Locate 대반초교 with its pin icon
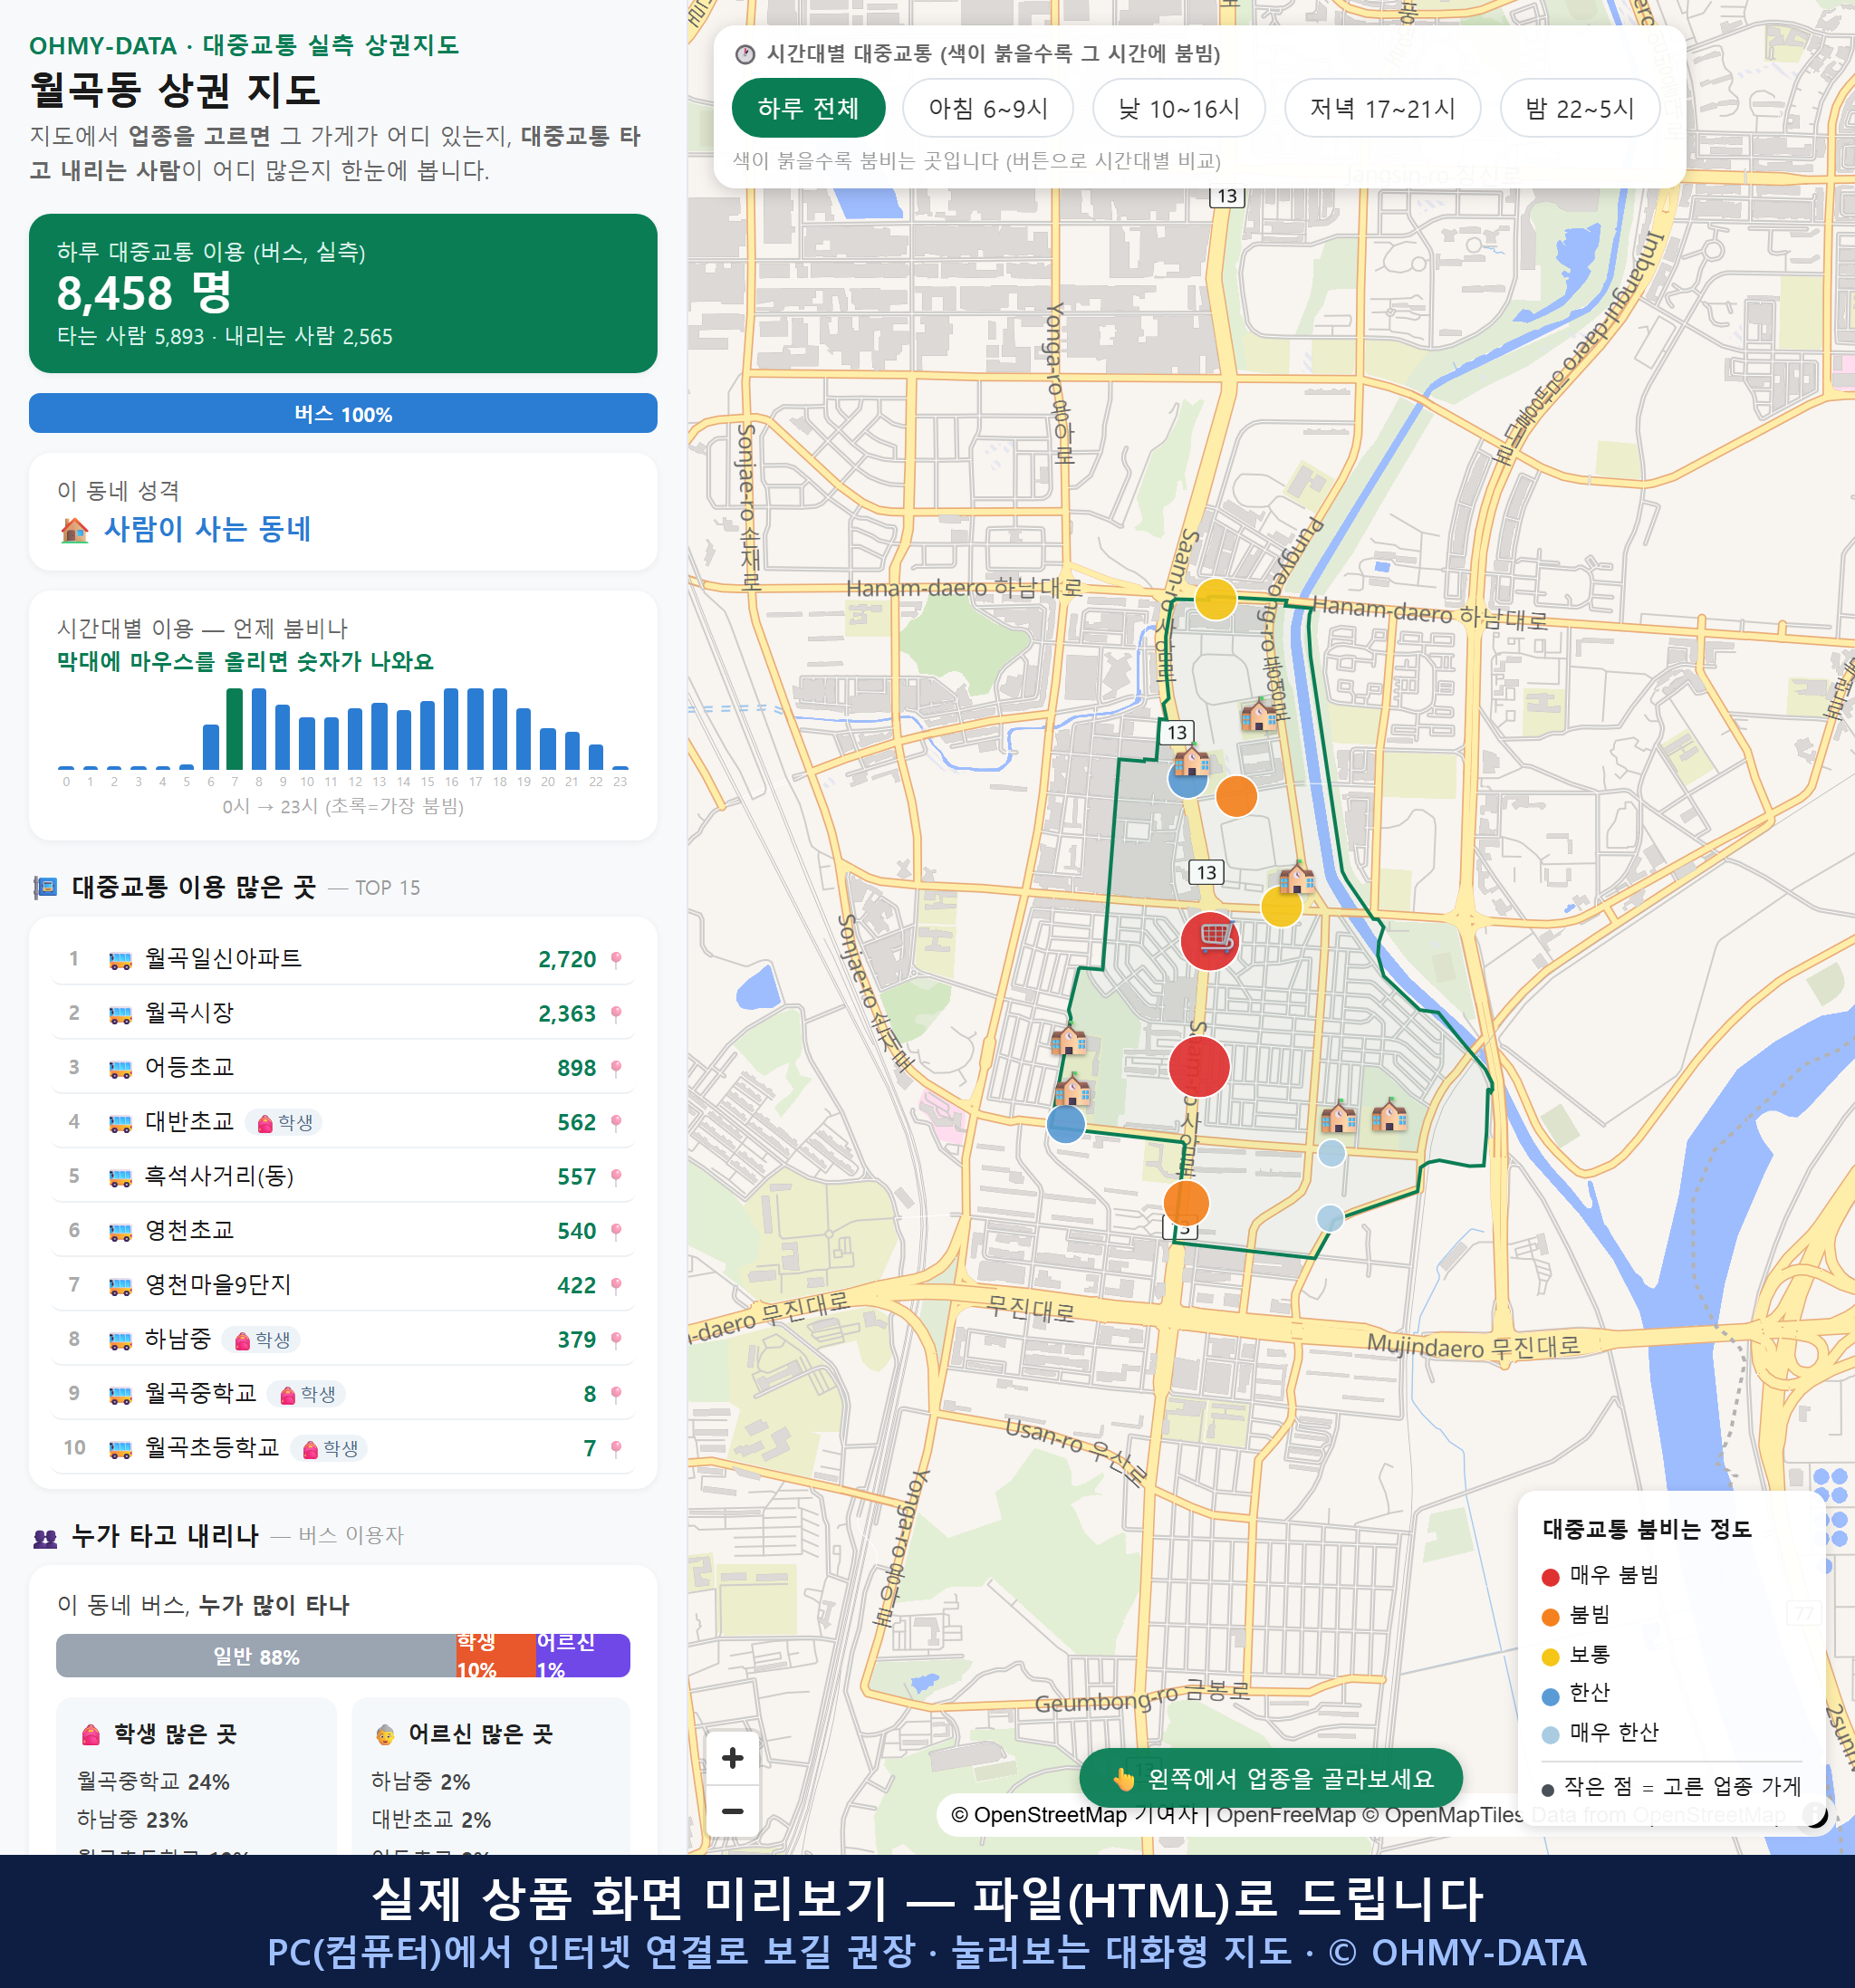 616,1122
